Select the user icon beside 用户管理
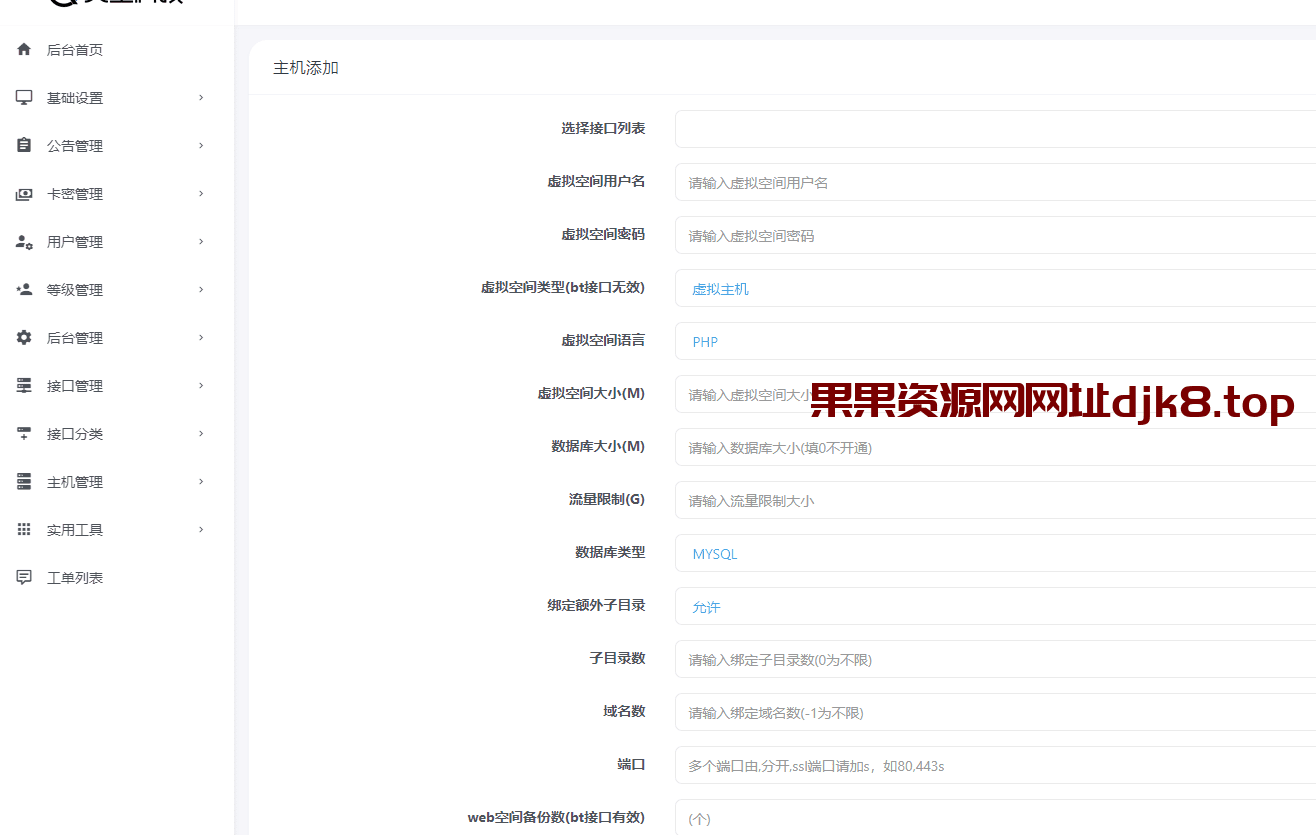The width and height of the screenshot is (1316, 835). (23, 241)
